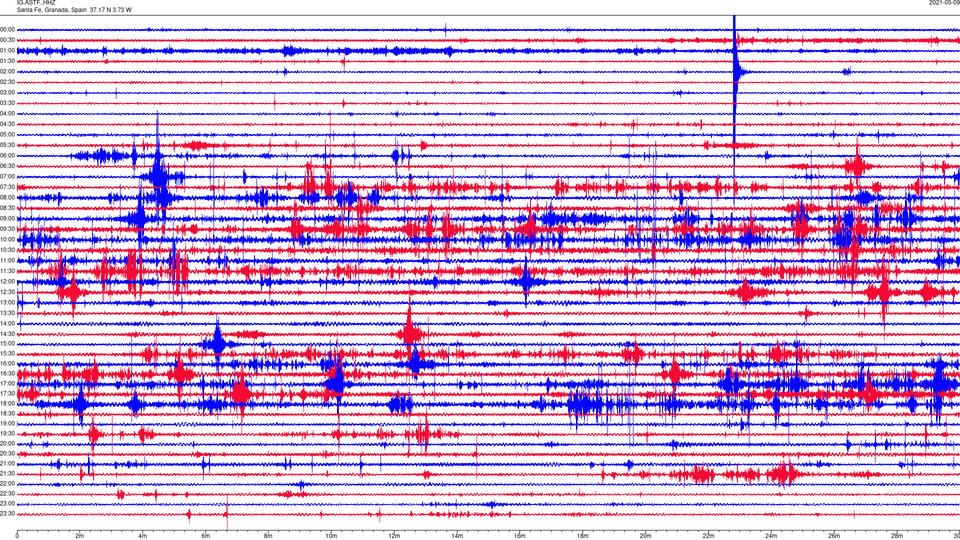
Task: Choose the 23:00 time label
Action: point(7,503)
